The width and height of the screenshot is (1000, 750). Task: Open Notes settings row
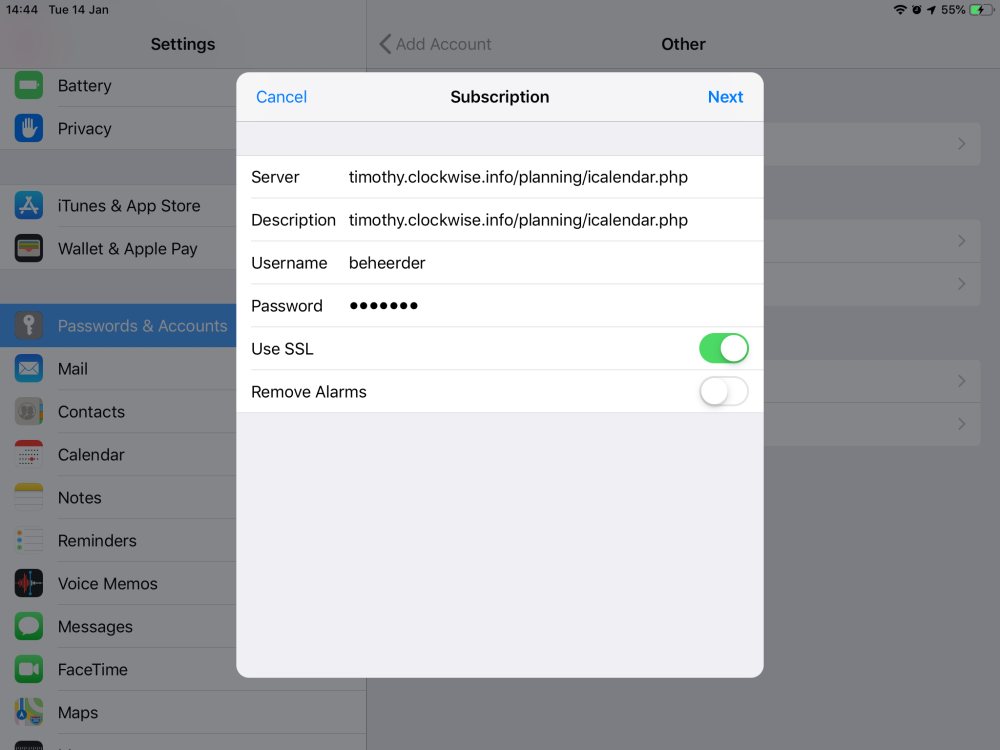pos(118,497)
